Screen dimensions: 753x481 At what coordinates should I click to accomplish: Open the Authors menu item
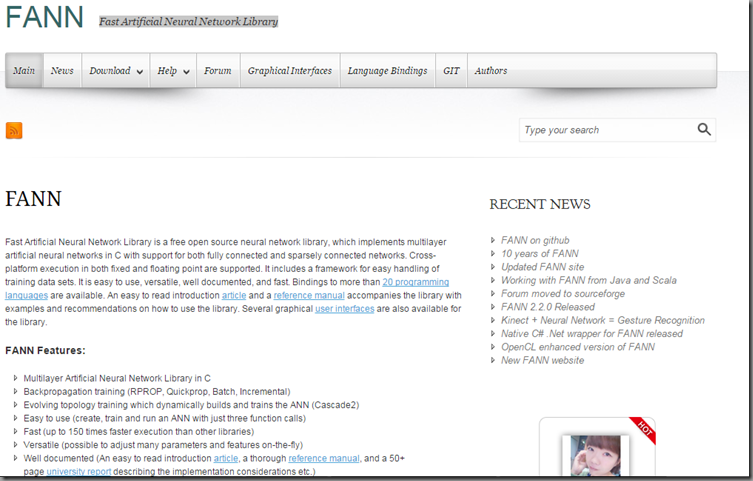[x=491, y=71]
